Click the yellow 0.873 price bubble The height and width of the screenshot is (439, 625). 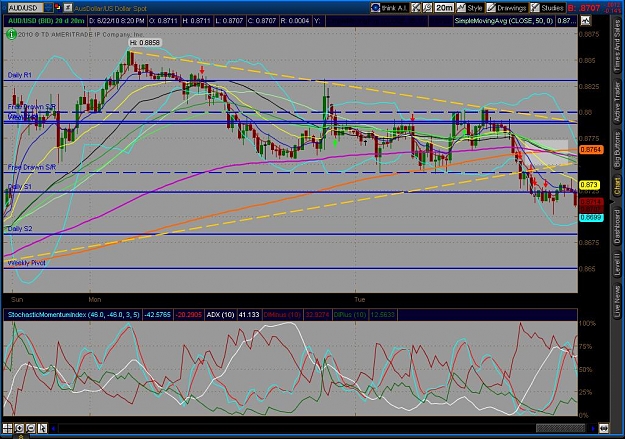point(589,185)
